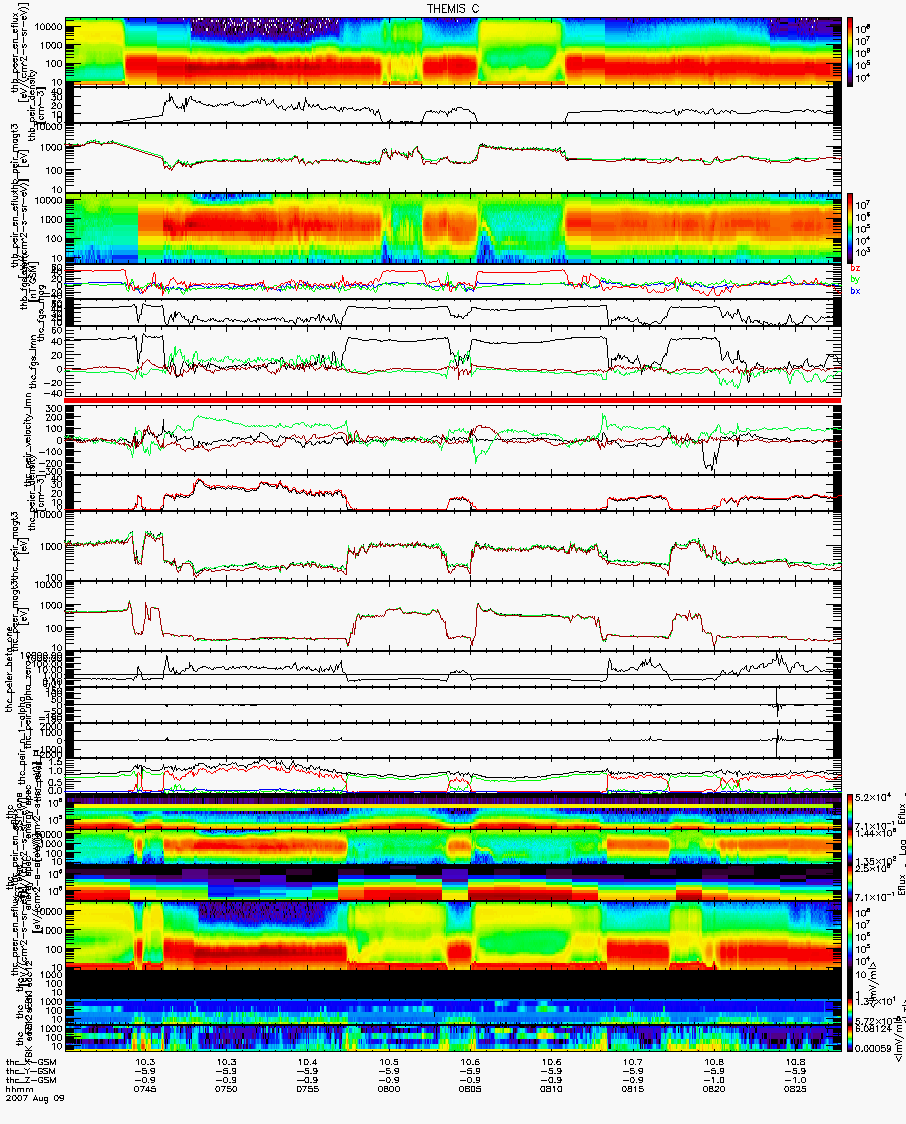Click the 0745 time axis label
The image size is (906, 1124).
click(x=145, y=1089)
